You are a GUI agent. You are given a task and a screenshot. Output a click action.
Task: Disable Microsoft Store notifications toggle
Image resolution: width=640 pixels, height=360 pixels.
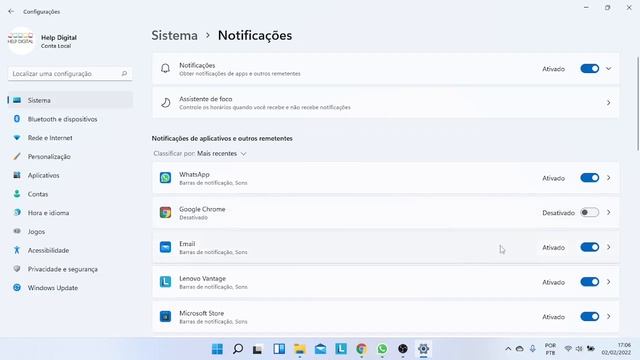590,317
